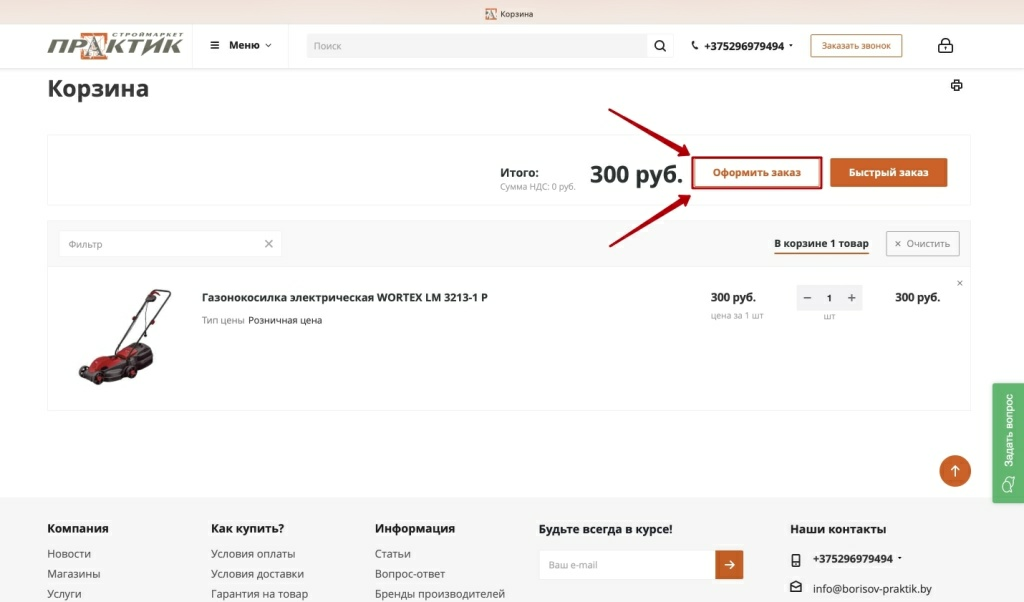Click the Praktik store logo

[x=115, y=45]
